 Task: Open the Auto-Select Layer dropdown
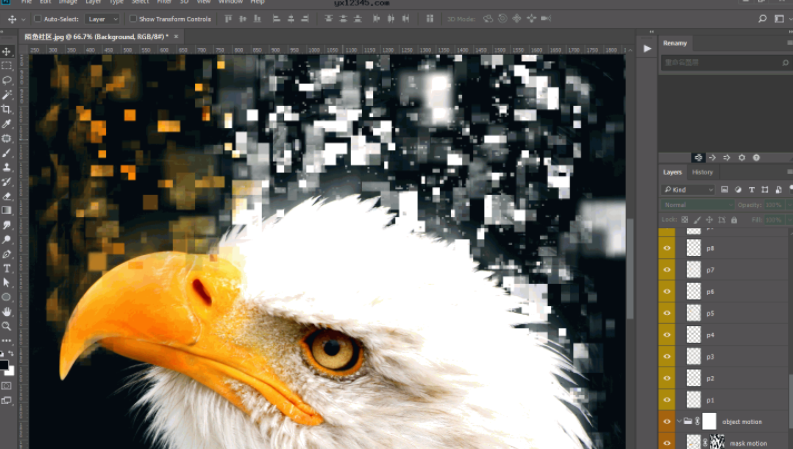click(x=103, y=19)
